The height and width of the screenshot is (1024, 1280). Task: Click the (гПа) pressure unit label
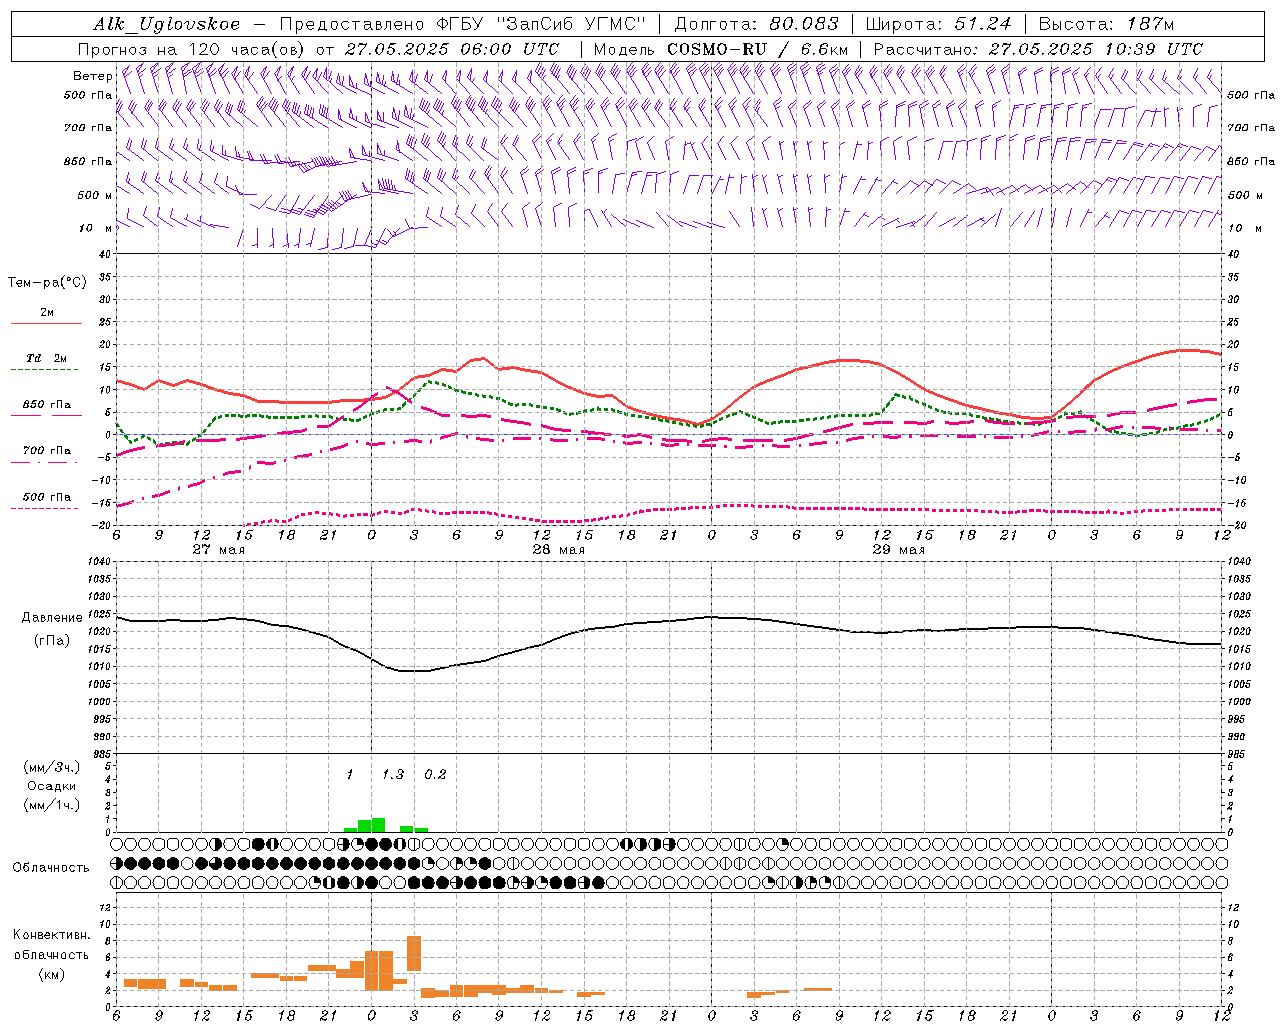click(52, 641)
